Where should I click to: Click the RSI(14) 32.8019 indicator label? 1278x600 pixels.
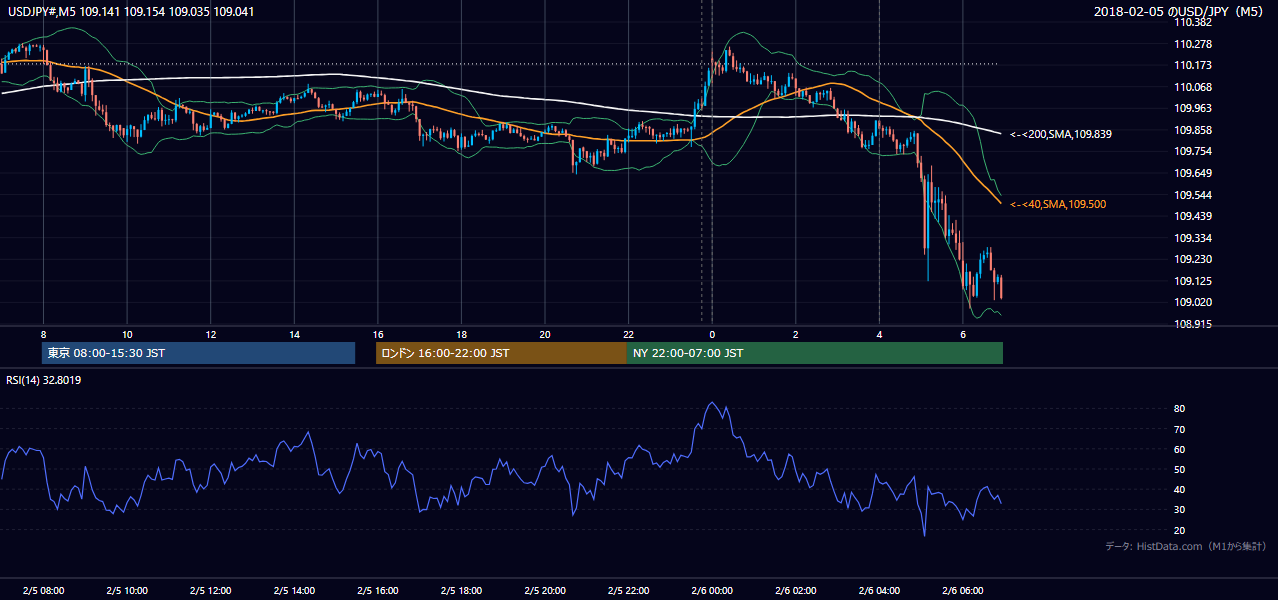(43, 380)
